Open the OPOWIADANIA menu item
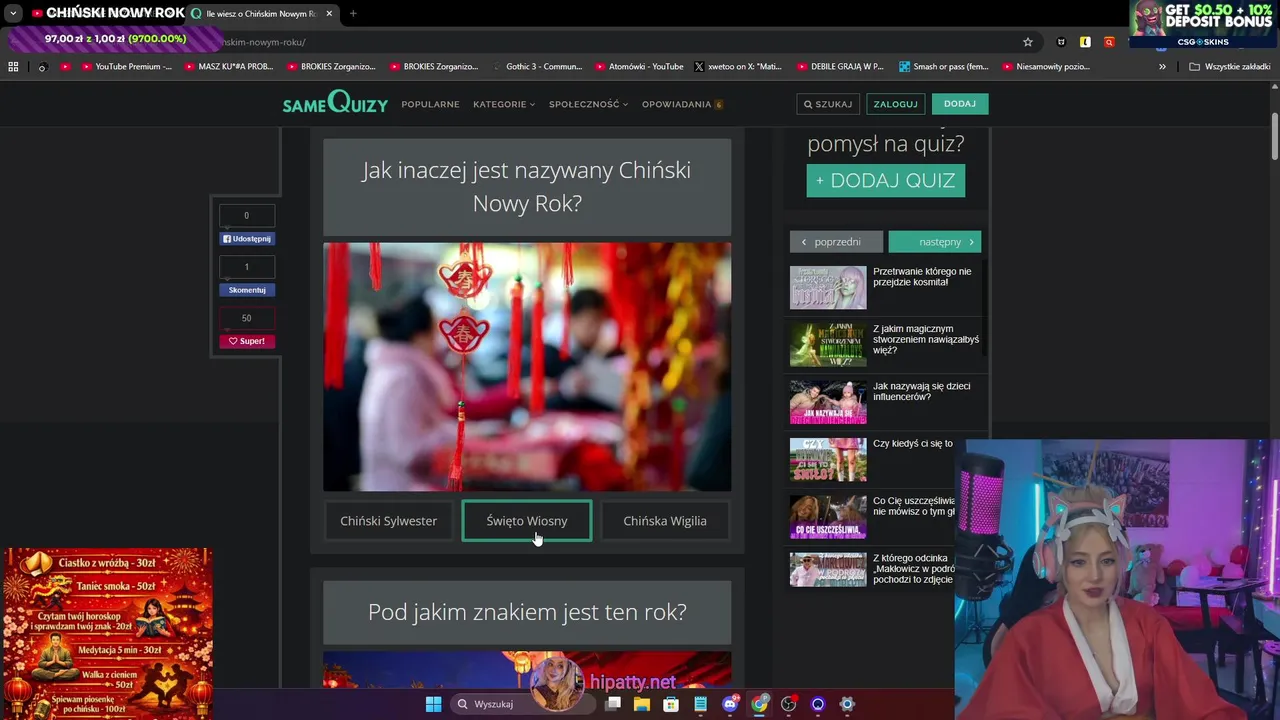Viewport: 1280px width, 720px height. pyautogui.click(x=682, y=104)
